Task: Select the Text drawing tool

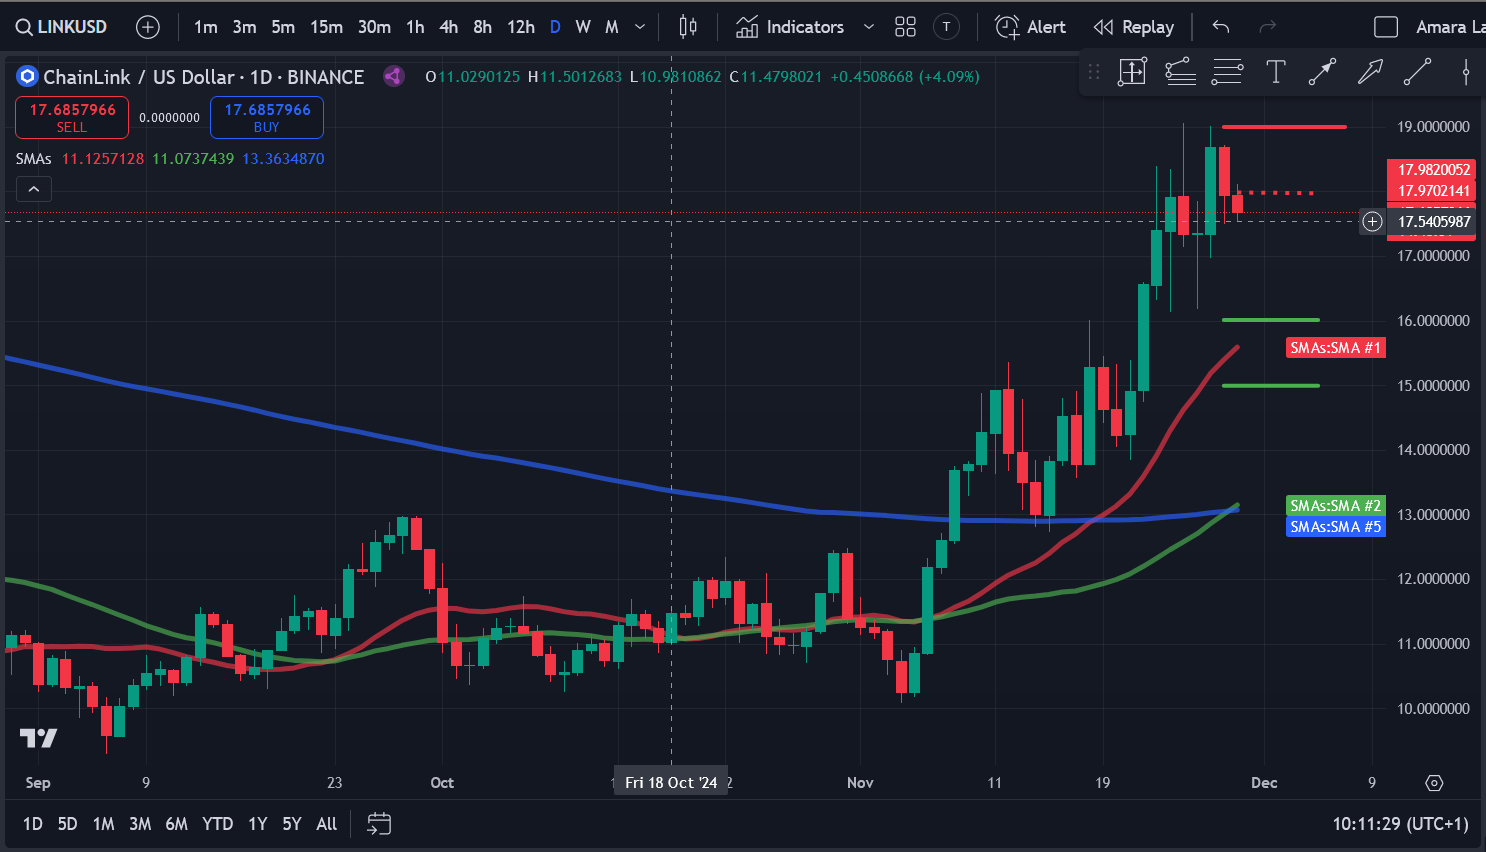Action: 1275,71
